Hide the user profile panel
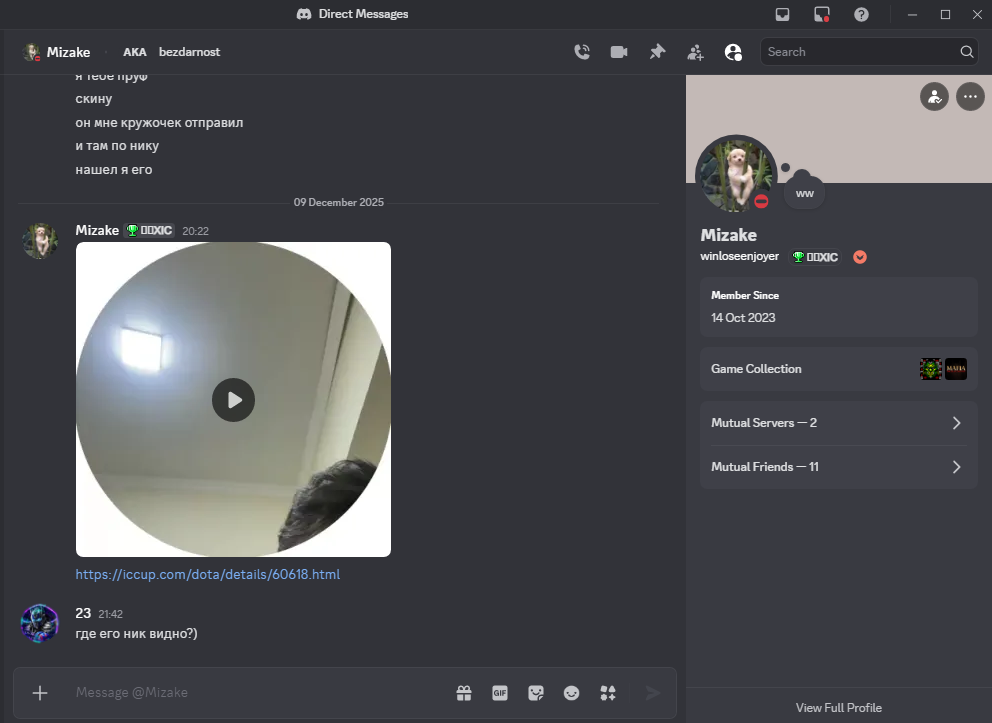Screen dimensions: 992x723 (x=733, y=52)
